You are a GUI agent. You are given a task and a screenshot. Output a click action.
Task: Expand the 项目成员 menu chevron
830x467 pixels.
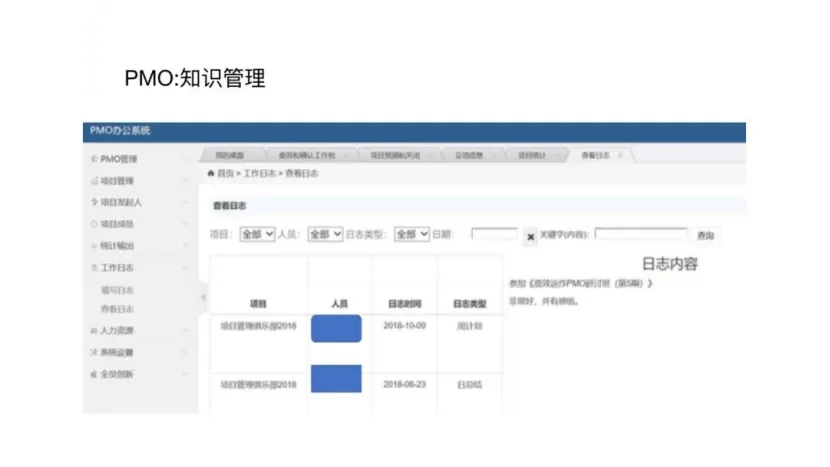point(185,224)
